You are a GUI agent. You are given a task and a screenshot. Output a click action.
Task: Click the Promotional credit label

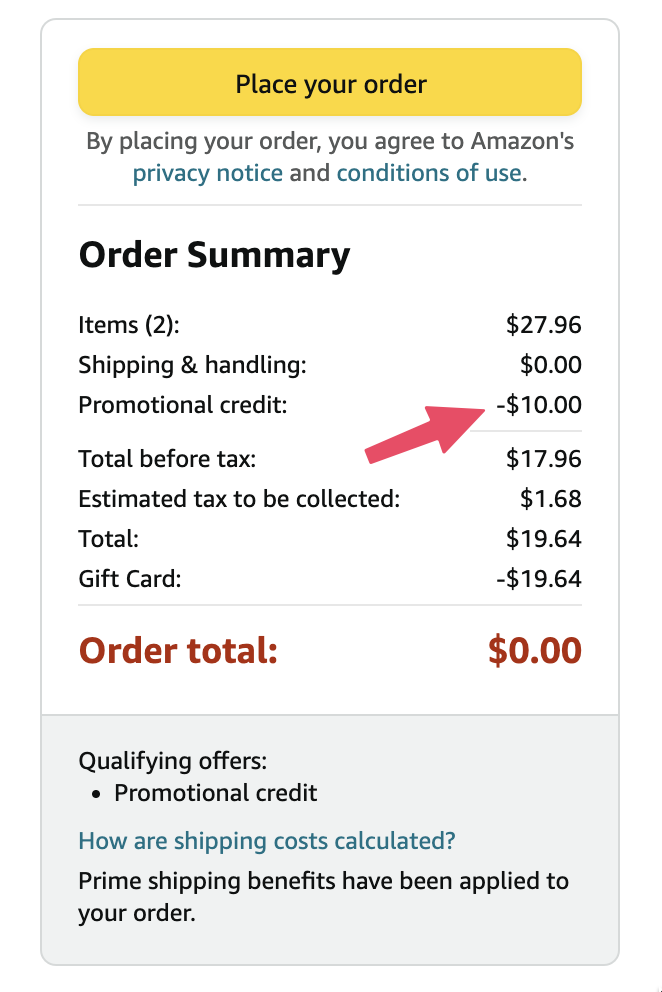pyautogui.click(x=180, y=405)
